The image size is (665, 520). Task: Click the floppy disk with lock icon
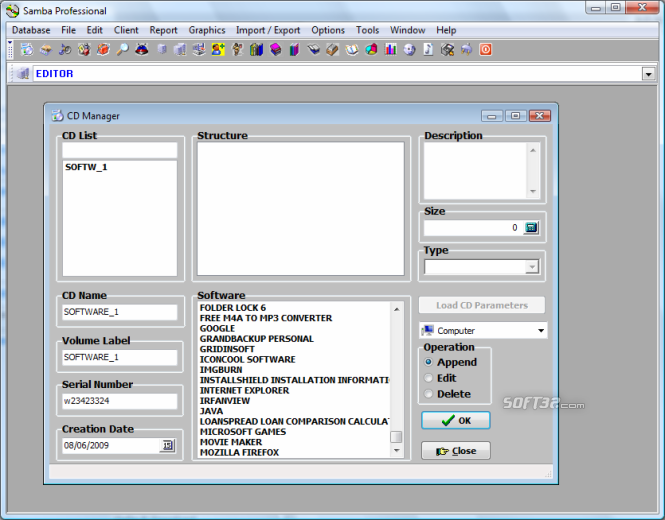pos(447,50)
